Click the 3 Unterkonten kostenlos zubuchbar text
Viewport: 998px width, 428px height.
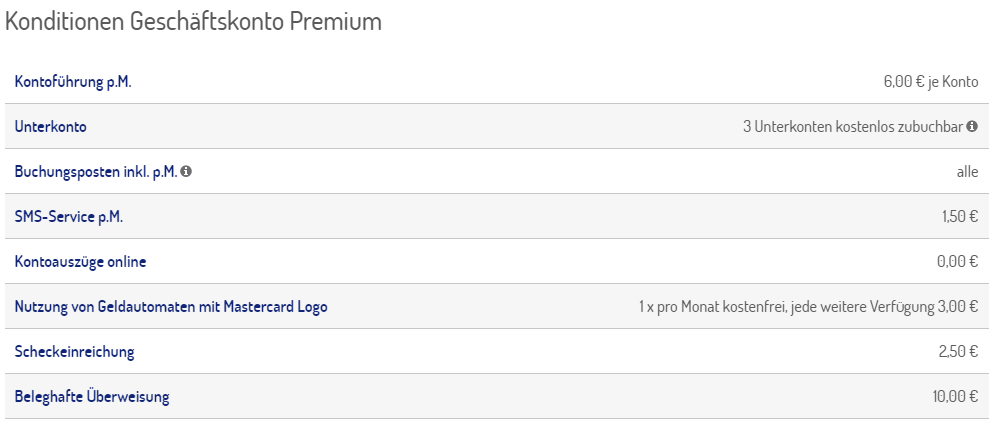pos(853,127)
